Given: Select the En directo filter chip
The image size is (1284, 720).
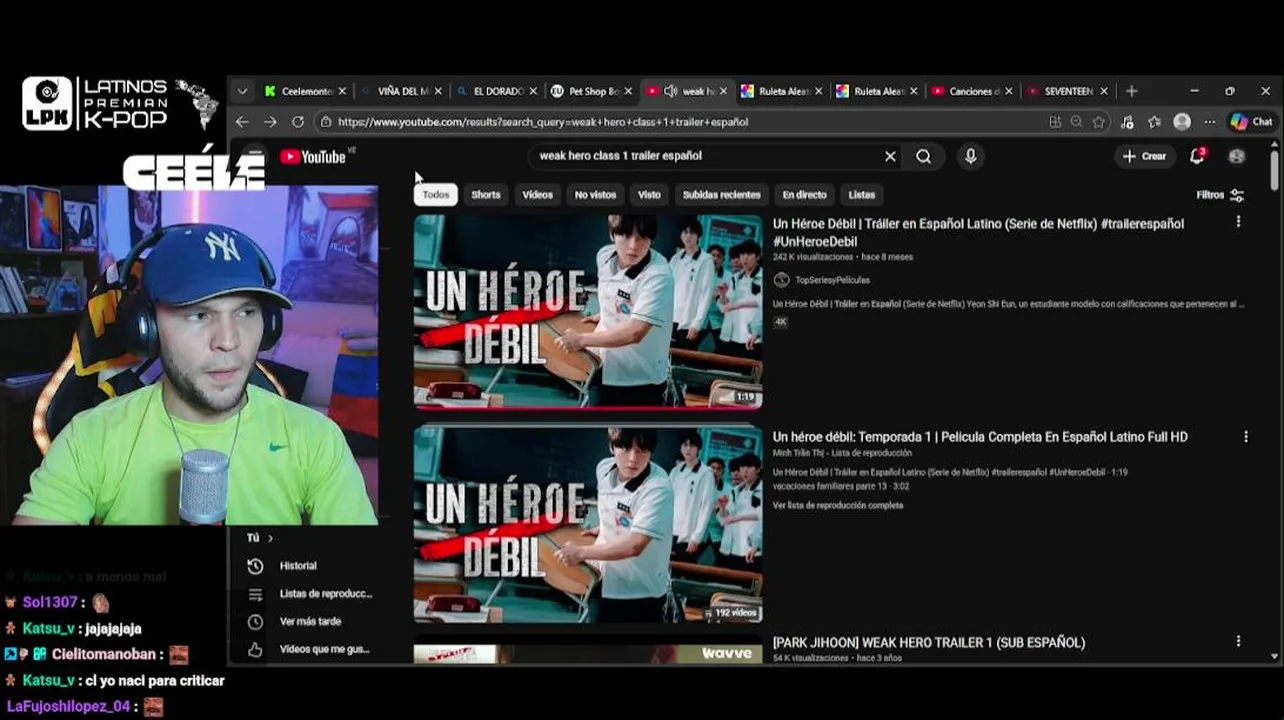Looking at the screenshot, I should point(804,195).
